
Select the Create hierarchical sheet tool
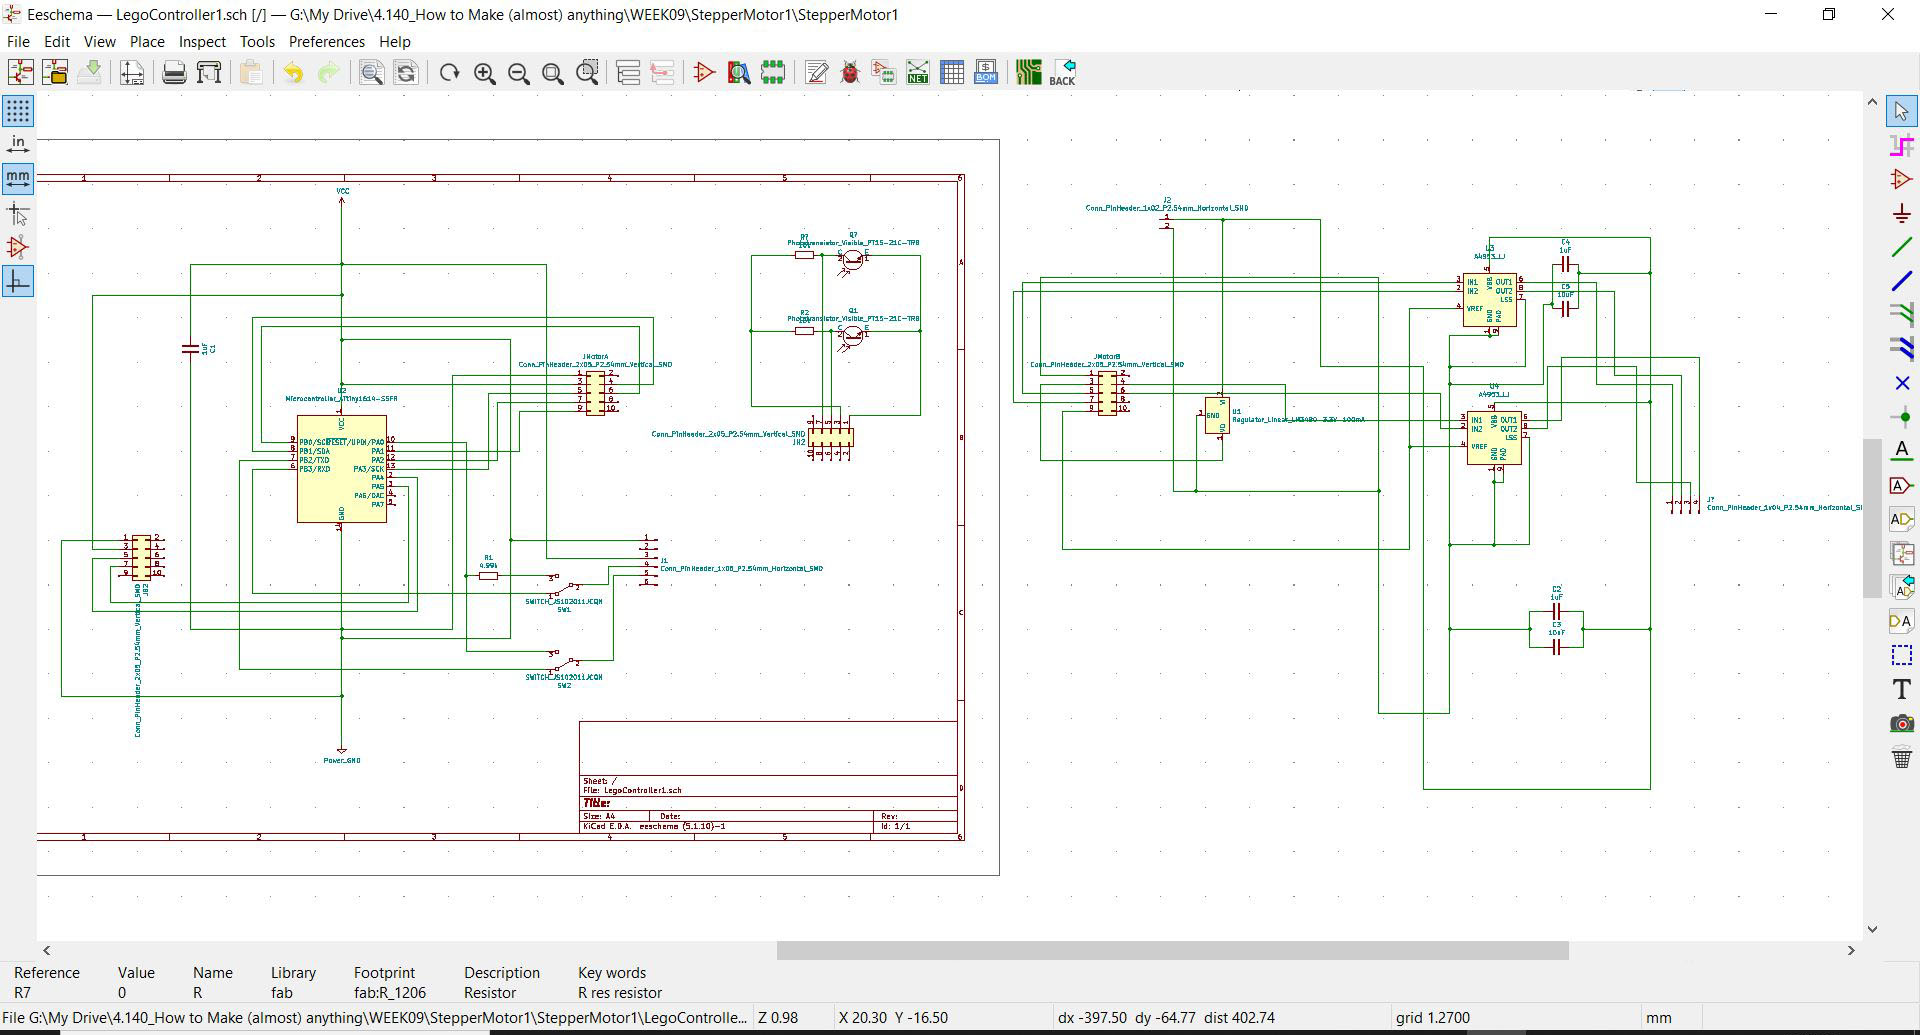tap(1901, 553)
